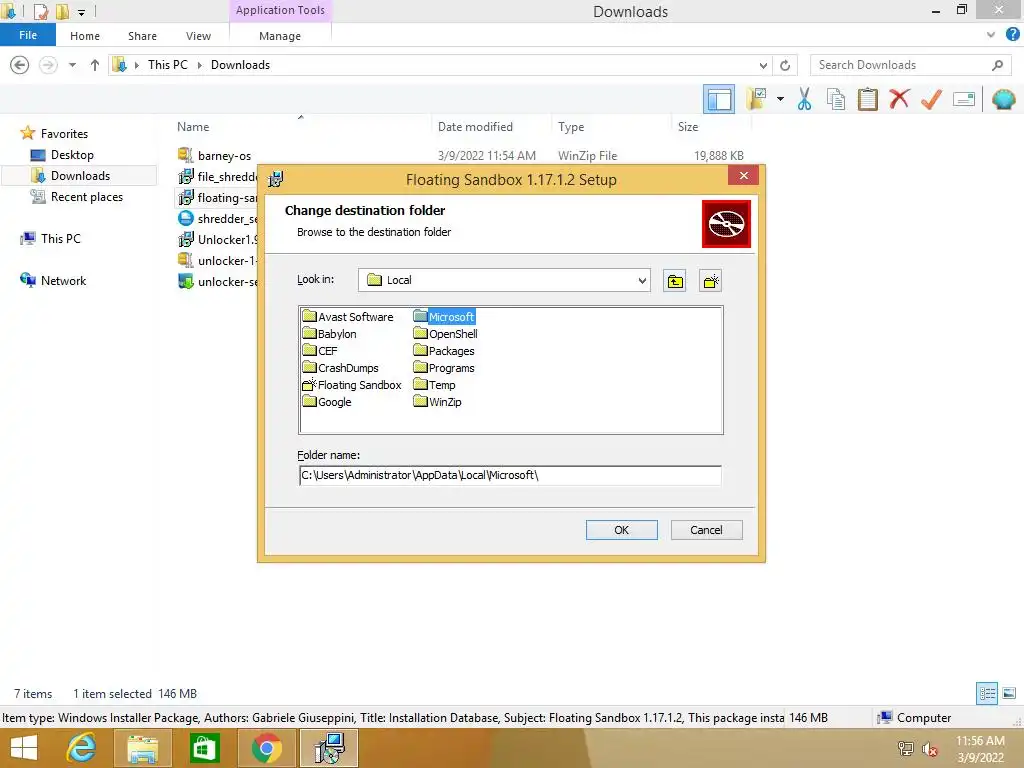Open the File menu in Explorer

pos(28,35)
